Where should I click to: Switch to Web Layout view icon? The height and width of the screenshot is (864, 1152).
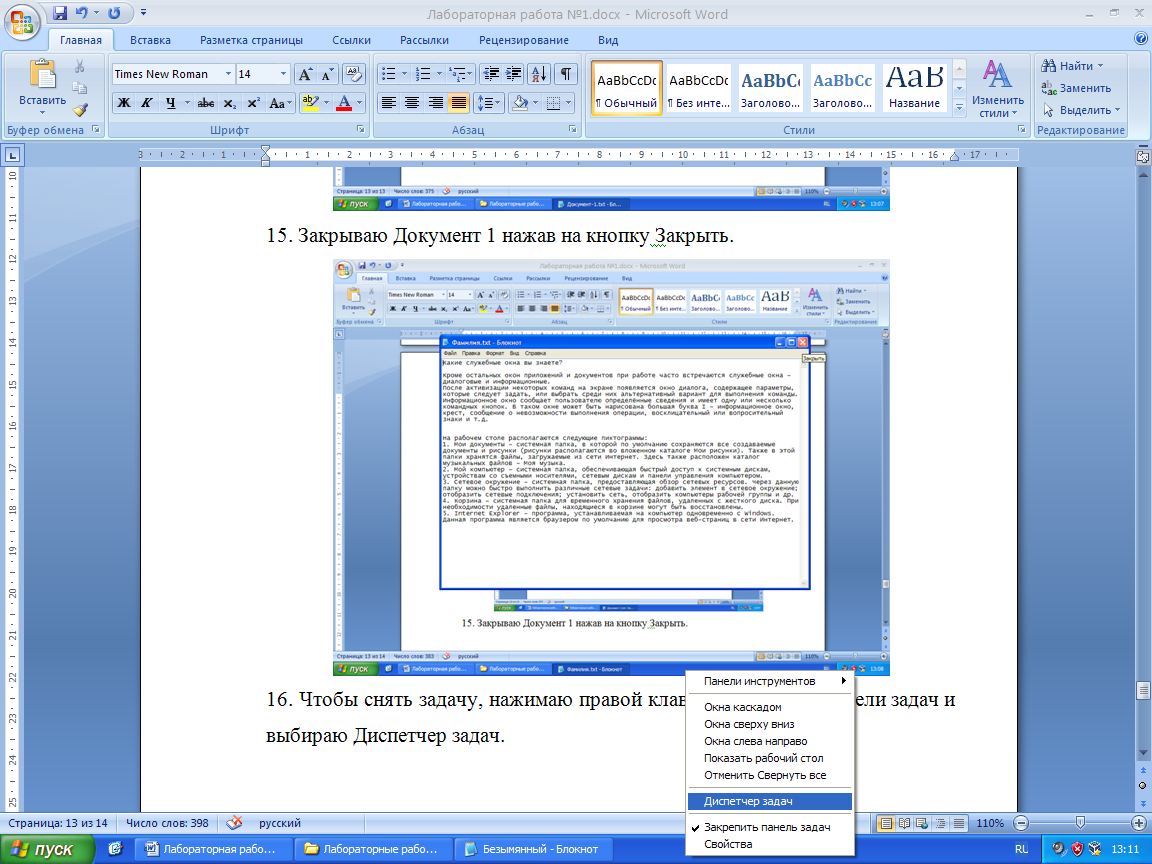923,824
